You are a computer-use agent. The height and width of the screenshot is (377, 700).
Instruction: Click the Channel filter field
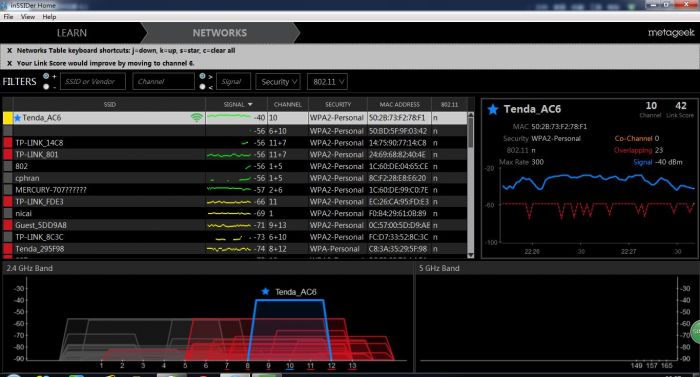(163, 81)
